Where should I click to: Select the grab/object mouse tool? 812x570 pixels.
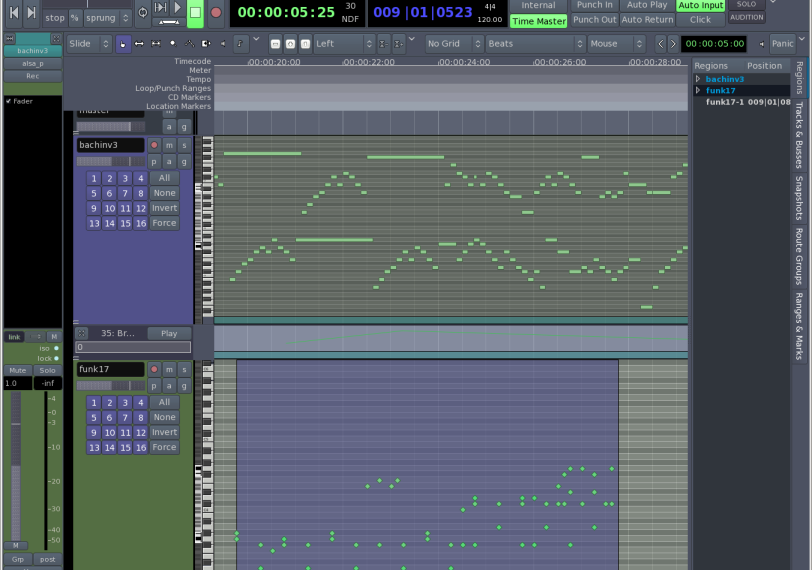point(122,44)
